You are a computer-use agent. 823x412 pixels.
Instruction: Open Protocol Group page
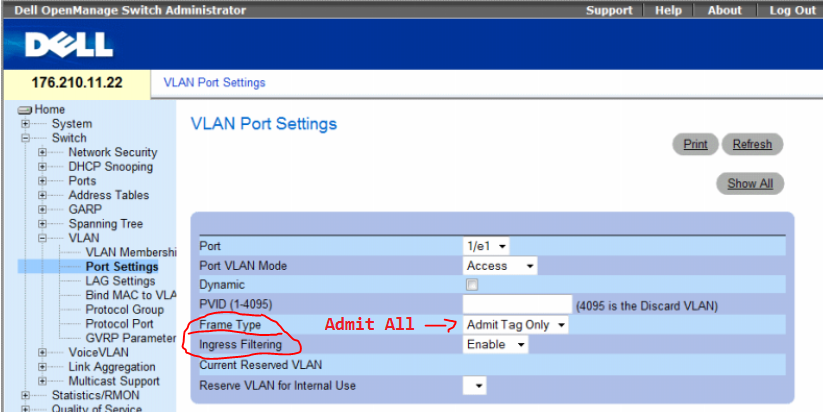pyautogui.click(x=124, y=310)
